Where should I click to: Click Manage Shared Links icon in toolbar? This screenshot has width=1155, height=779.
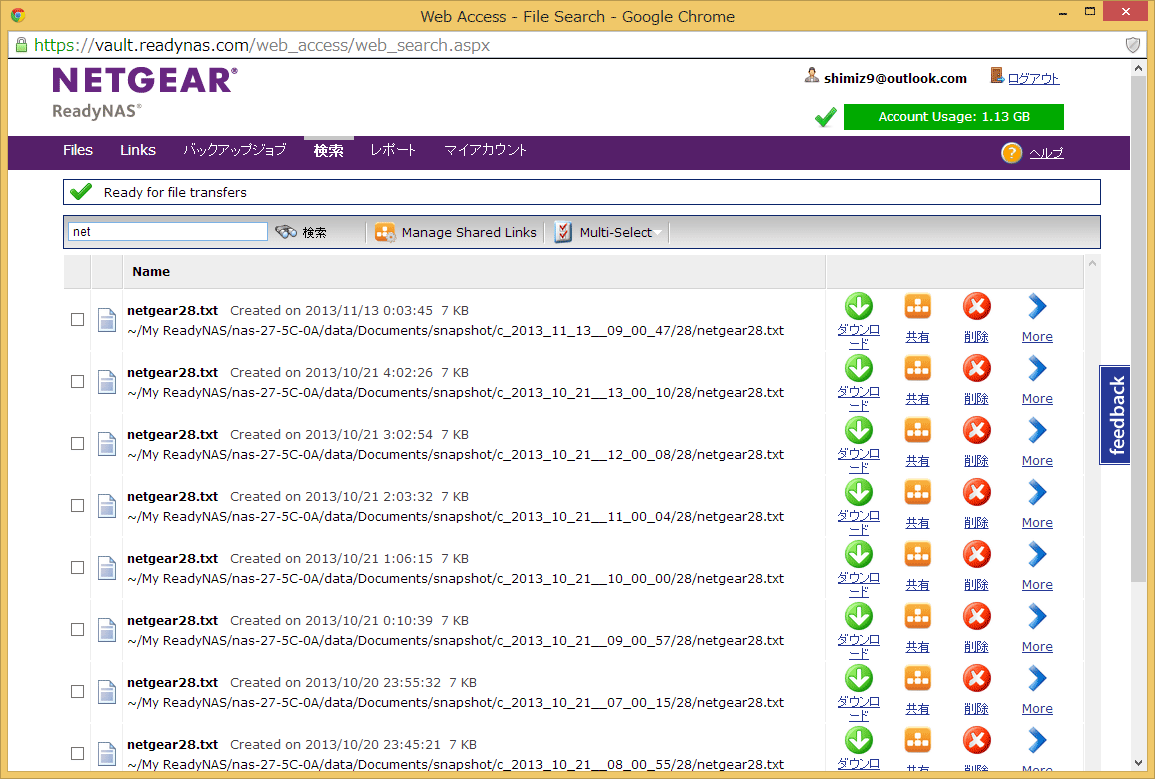tap(385, 232)
